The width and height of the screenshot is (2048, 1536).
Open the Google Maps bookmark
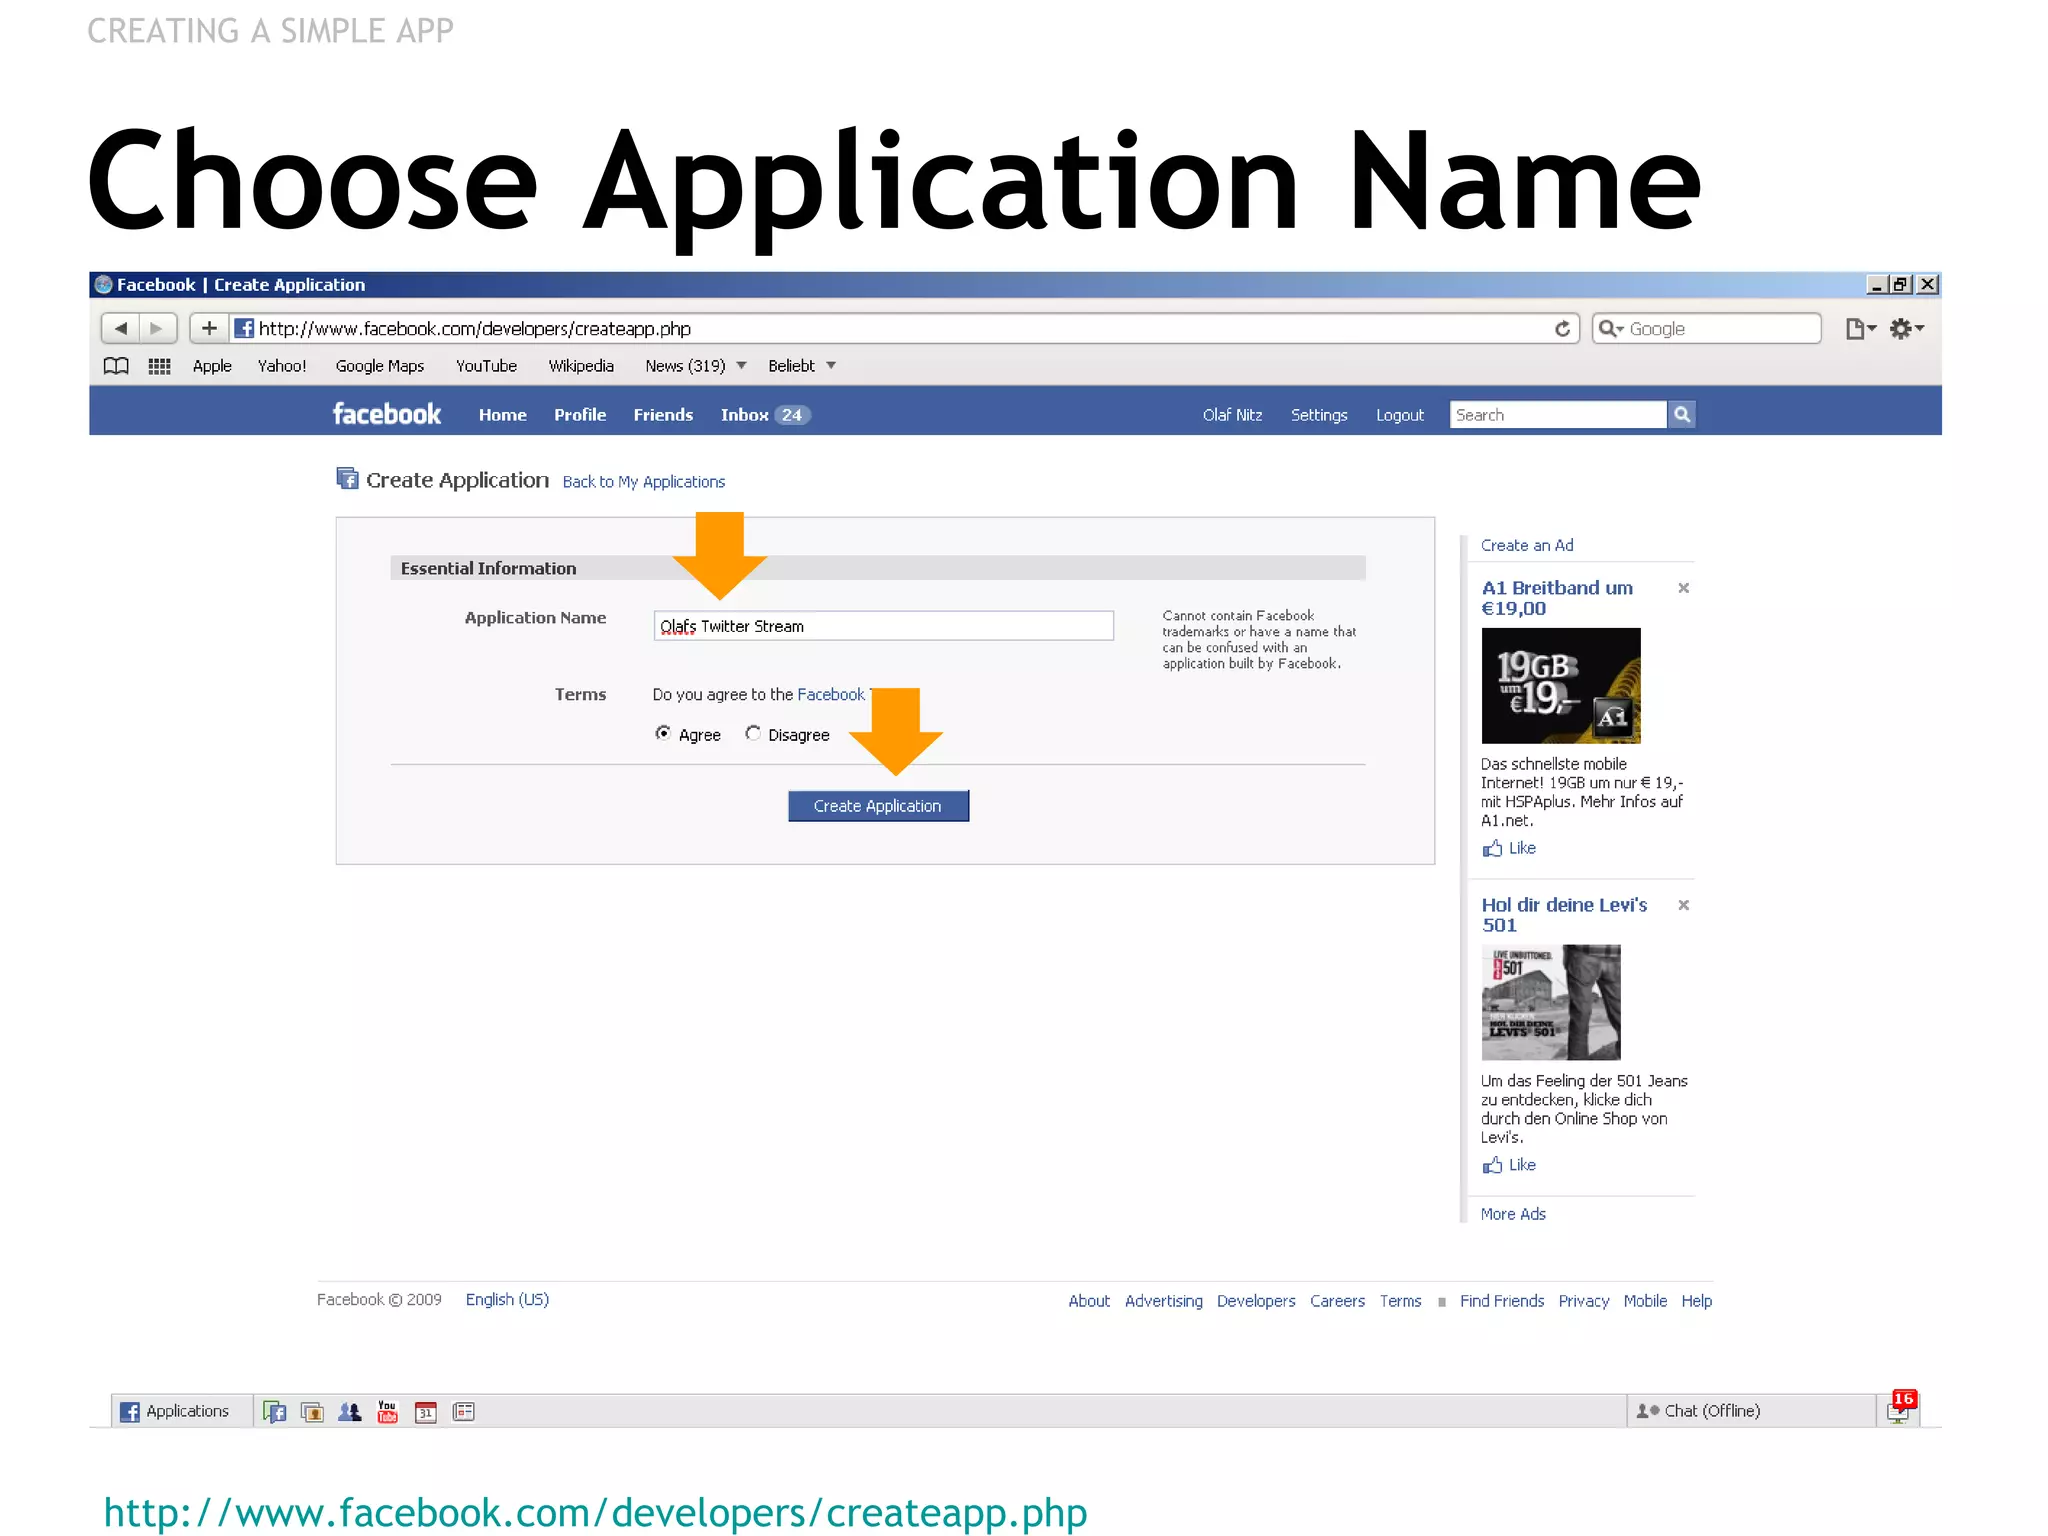[x=380, y=366]
